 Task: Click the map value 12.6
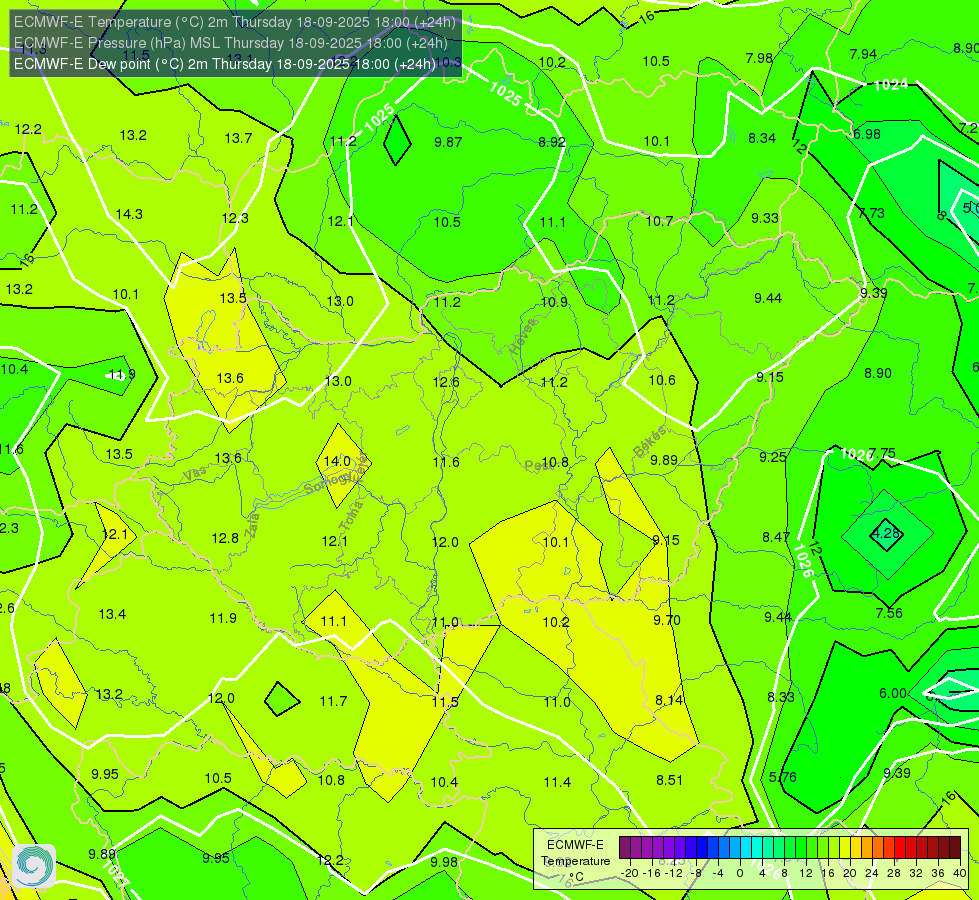point(446,382)
